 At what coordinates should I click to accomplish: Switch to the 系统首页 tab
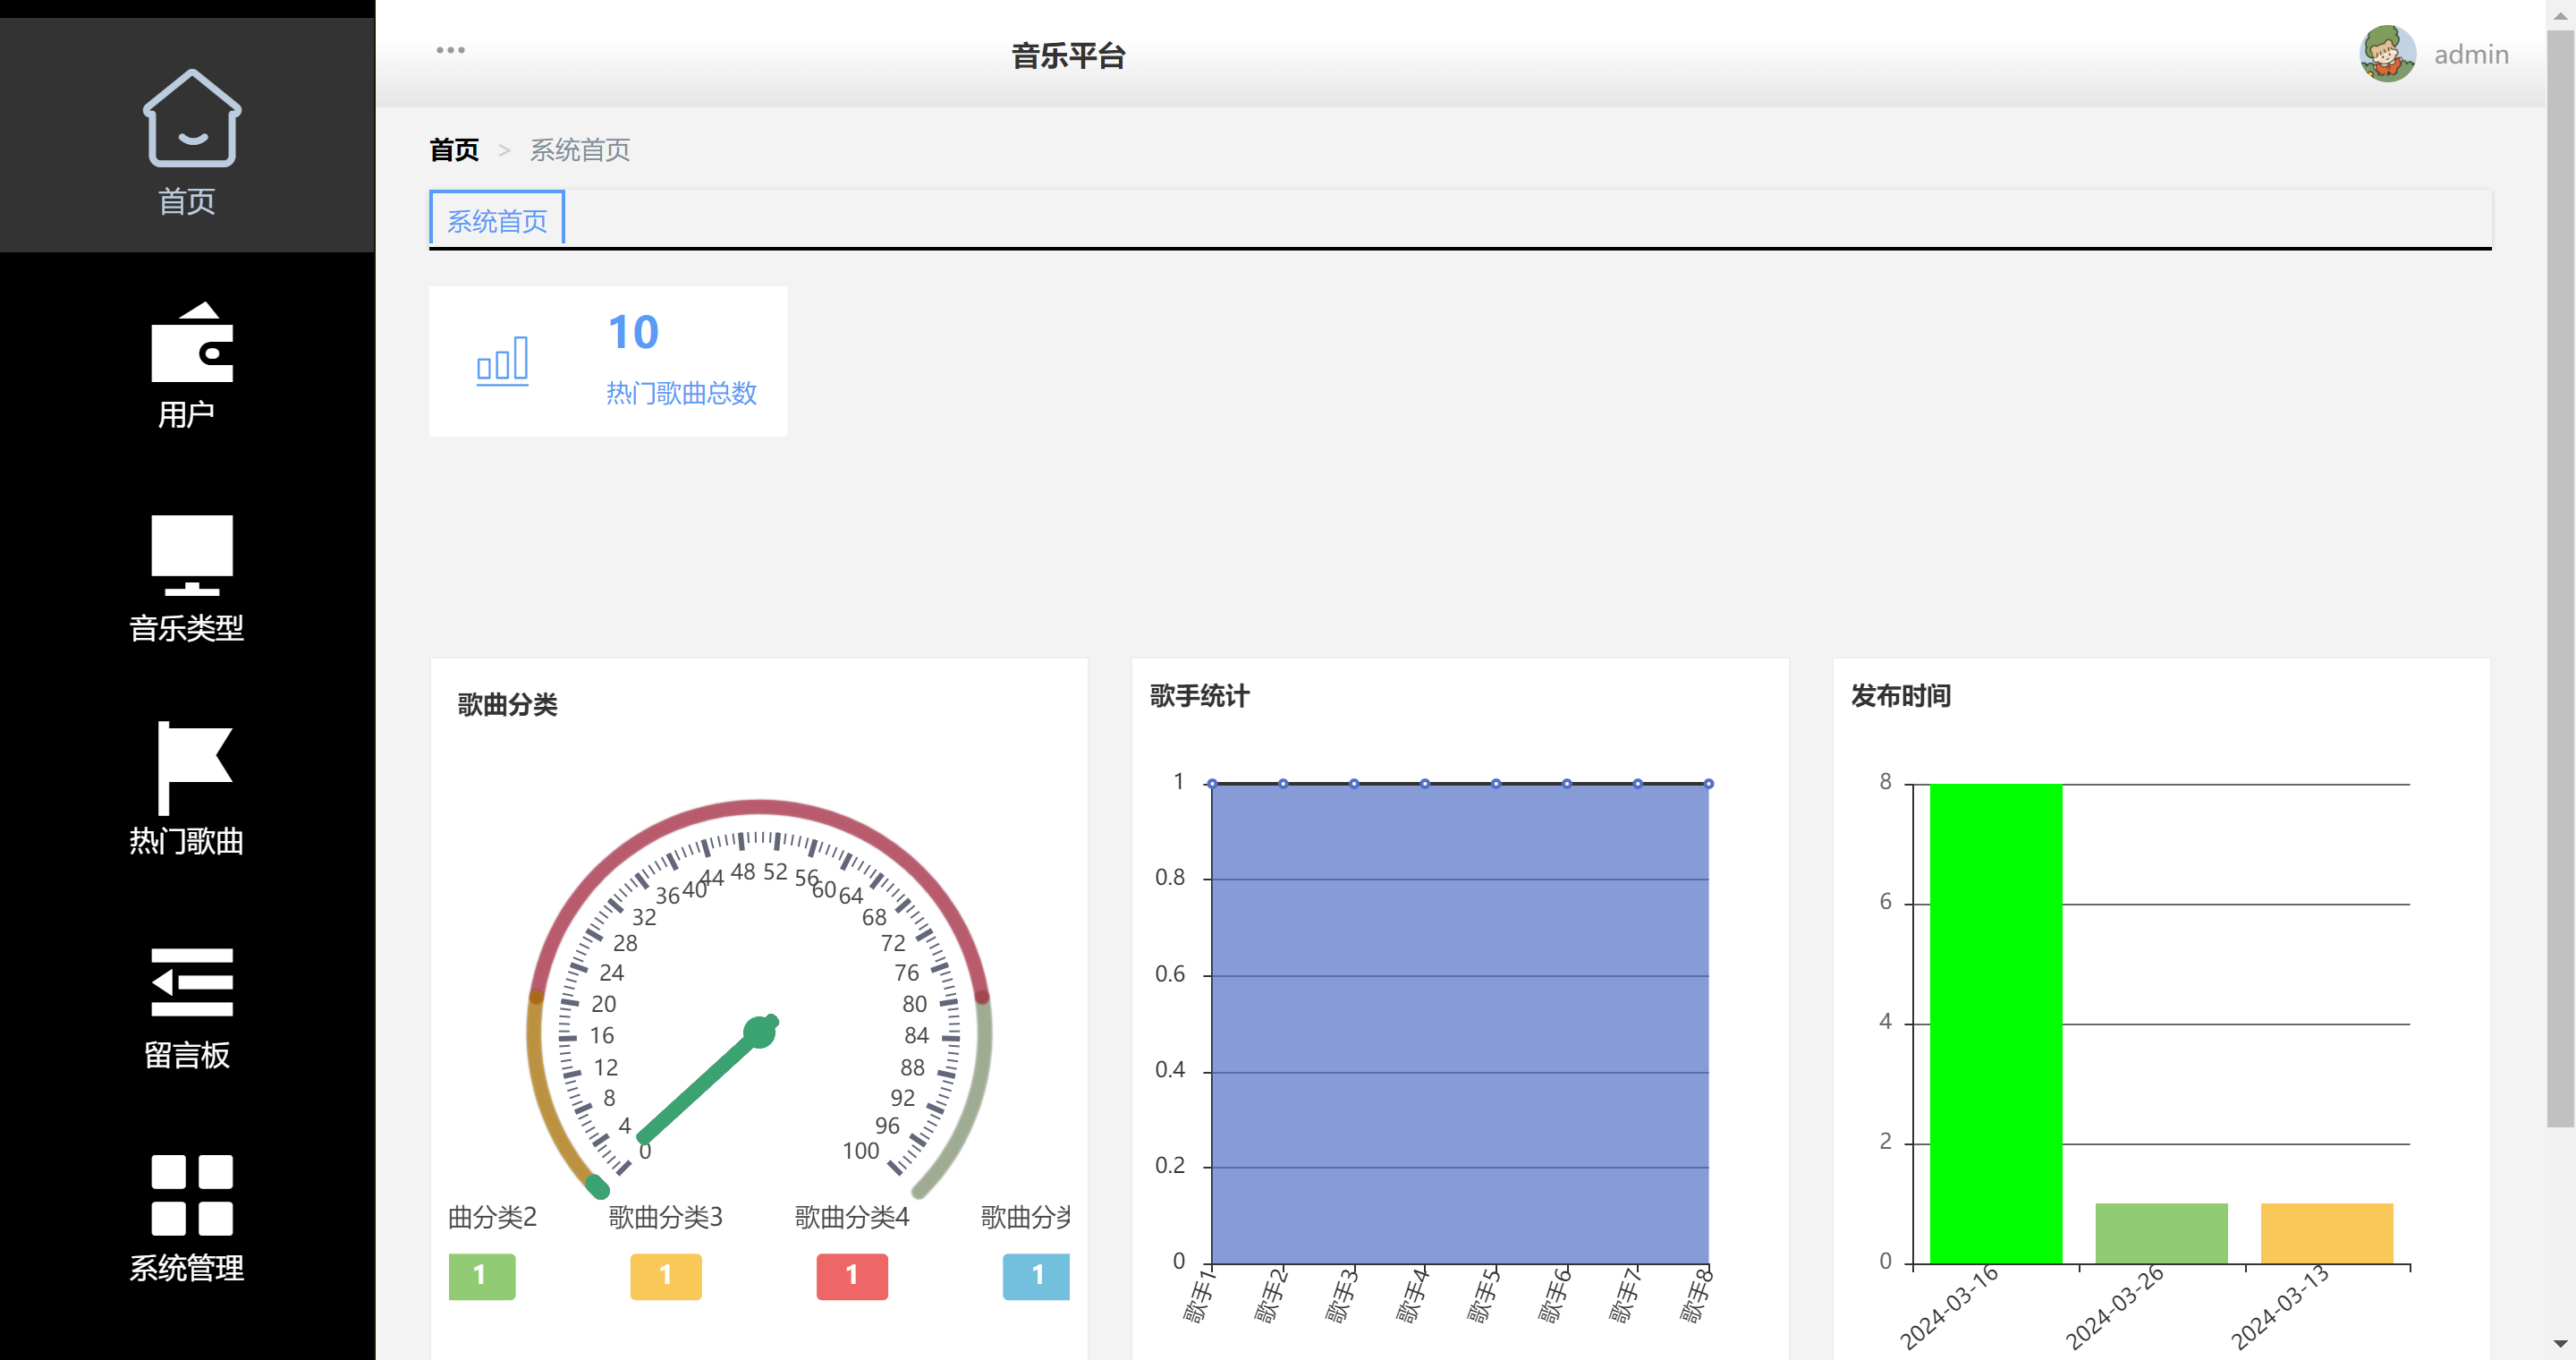point(497,220)
